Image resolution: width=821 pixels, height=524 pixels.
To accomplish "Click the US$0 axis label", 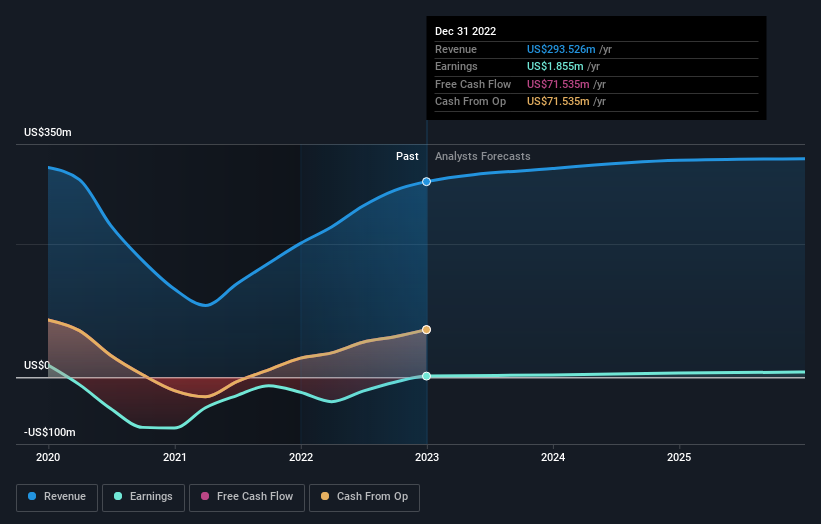I will point(37,365).
